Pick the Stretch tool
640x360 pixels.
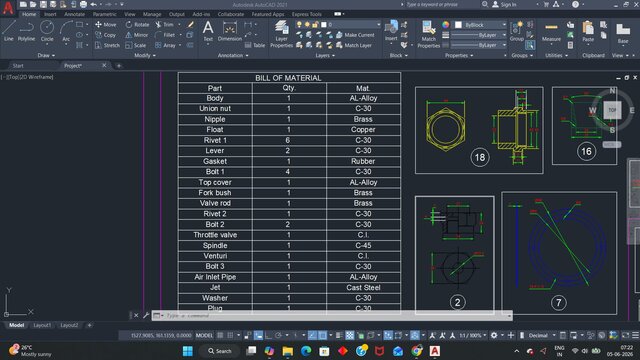107,45
